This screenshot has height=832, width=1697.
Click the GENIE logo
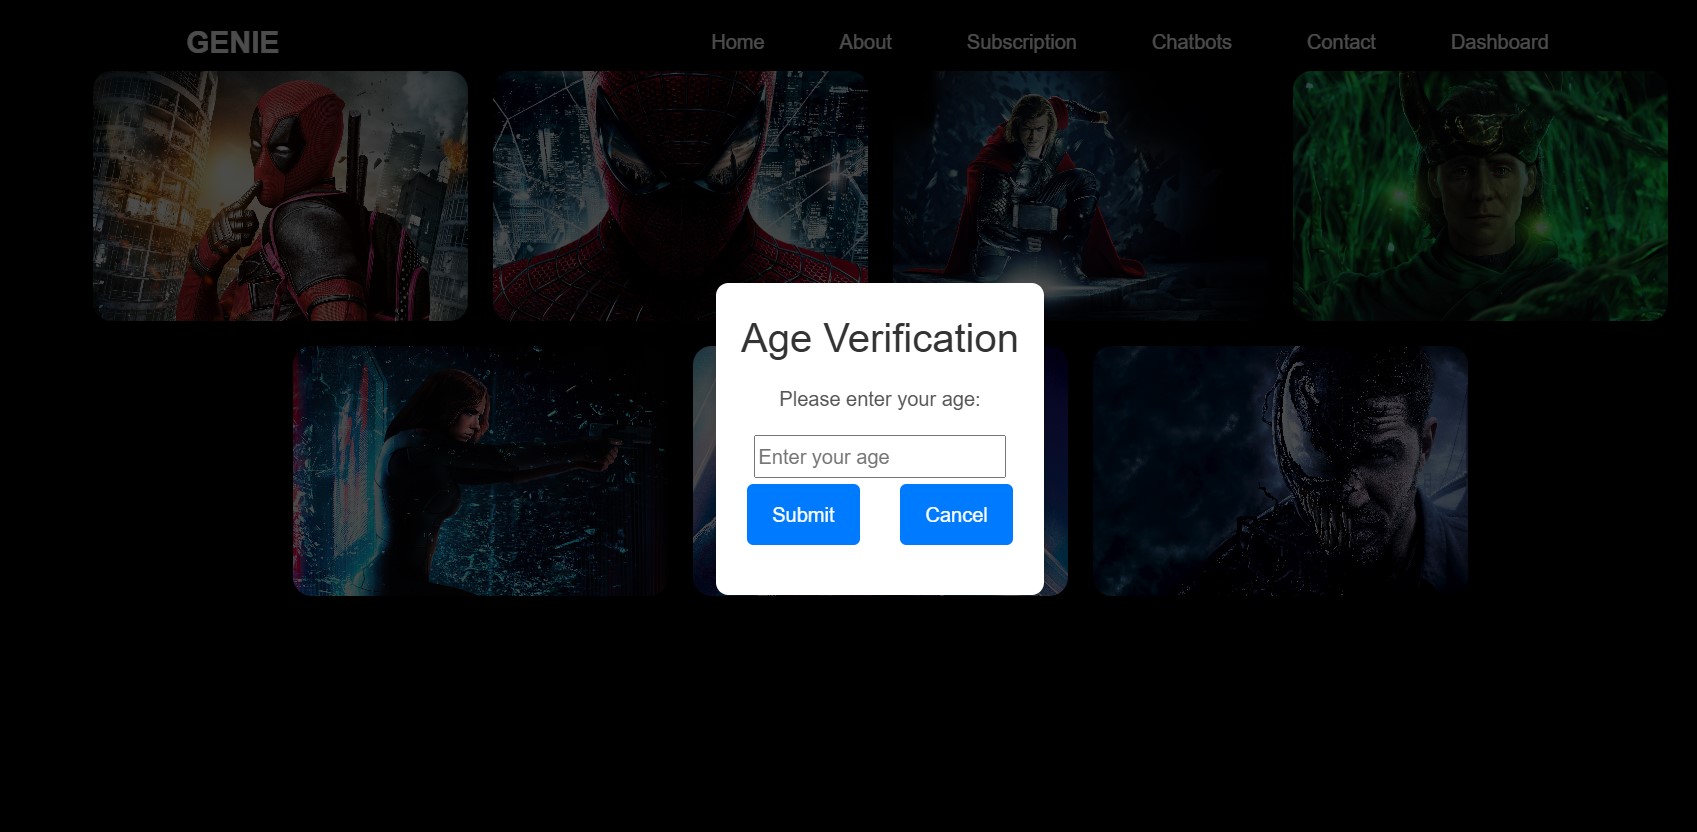tap(232, 42)
